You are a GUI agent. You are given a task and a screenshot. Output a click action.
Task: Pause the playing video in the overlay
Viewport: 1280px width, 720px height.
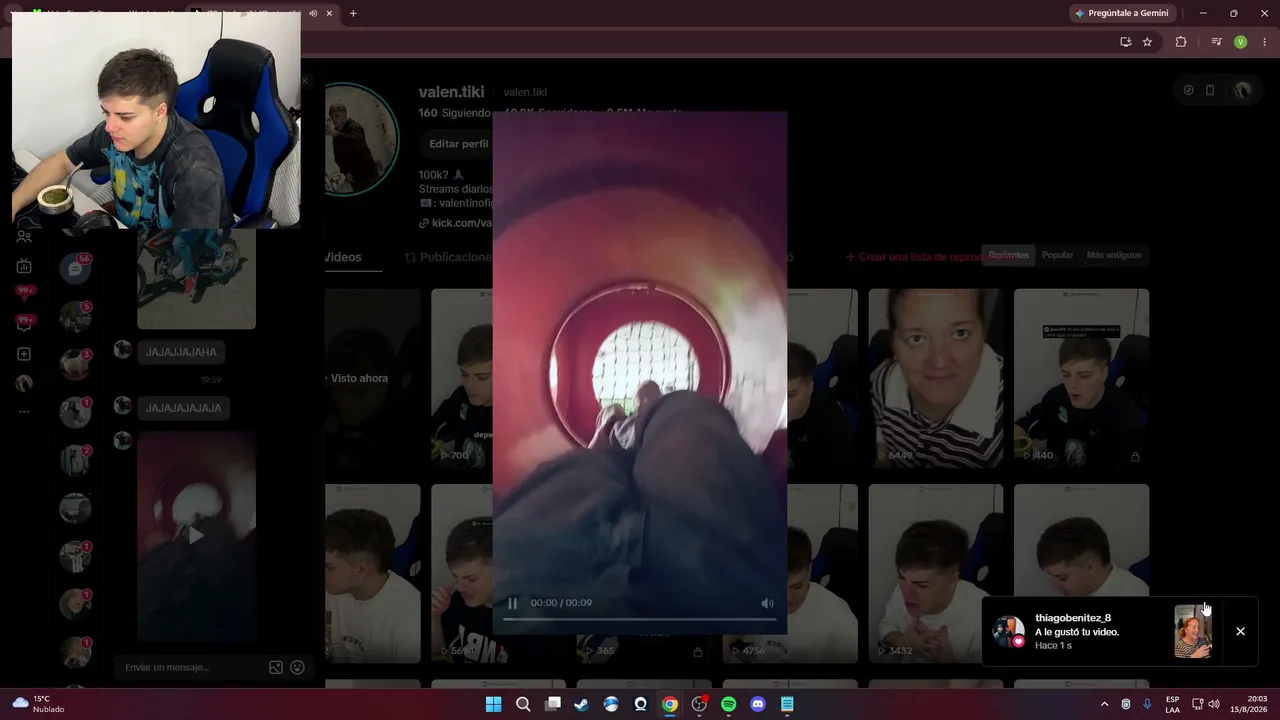point(512,603)
